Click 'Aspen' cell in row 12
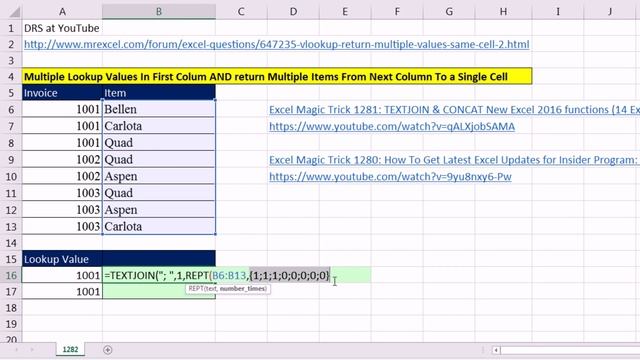Image resolution: width=640 pixels, height=360 pixels. pyautogui.click(x=159, y=210)
